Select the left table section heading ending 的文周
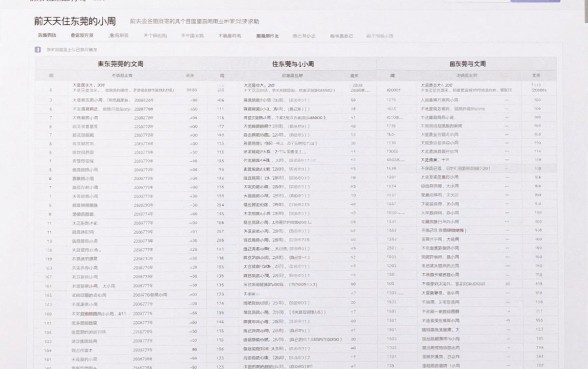 [120, 64]
